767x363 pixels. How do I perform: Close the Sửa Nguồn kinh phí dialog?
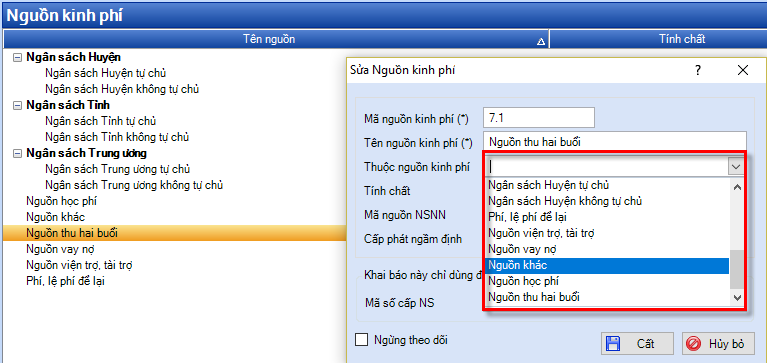click(743, 70)
